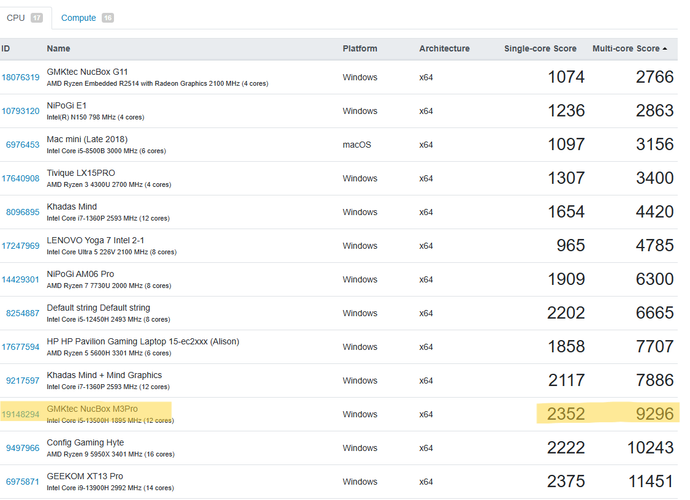Click the Compute tab count badge 16
Screen dimensions: 690x500
tap(108, 18)
